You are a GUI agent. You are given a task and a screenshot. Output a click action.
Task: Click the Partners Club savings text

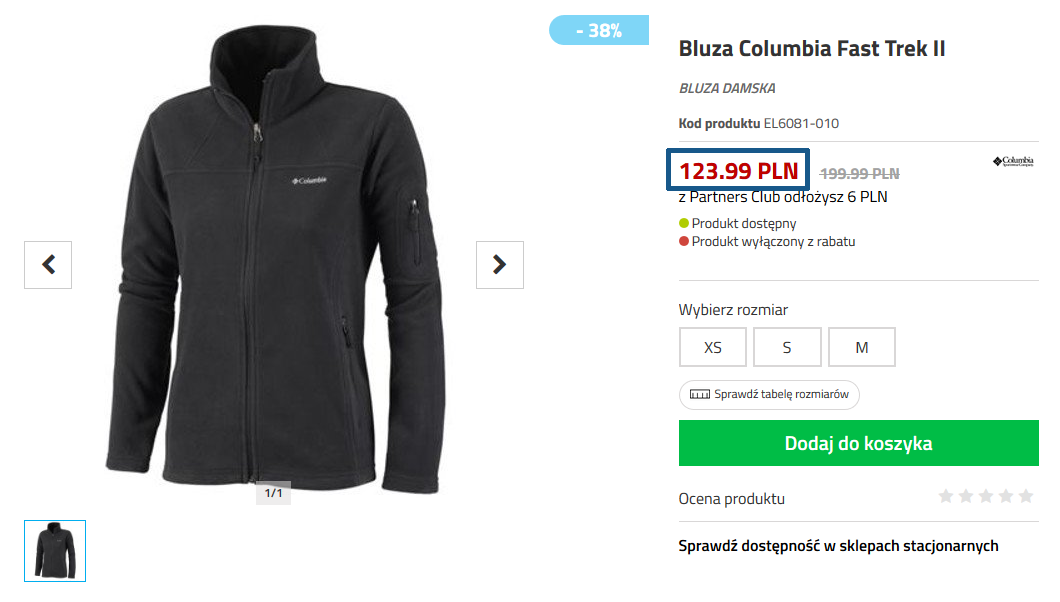783,197
